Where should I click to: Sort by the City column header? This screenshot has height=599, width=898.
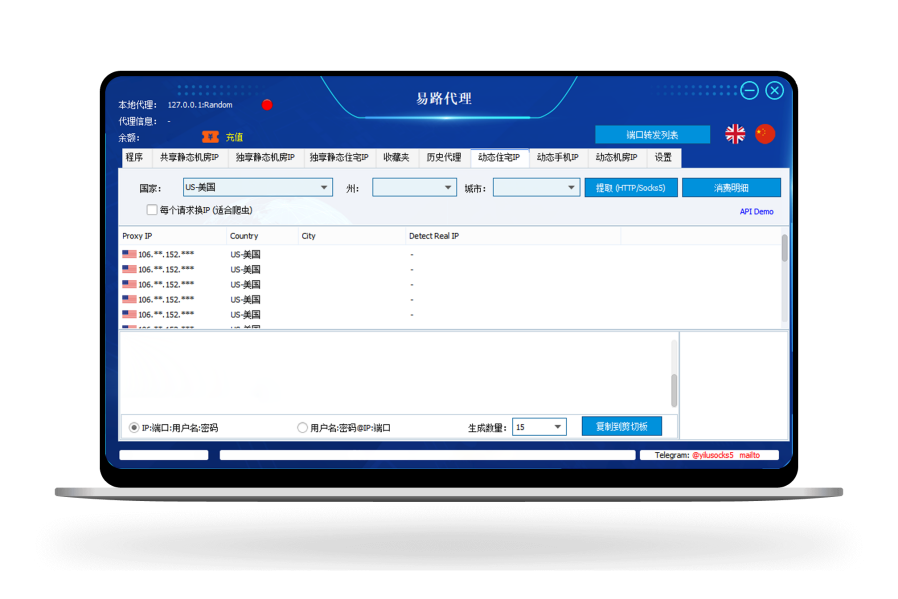coord(352,236)
